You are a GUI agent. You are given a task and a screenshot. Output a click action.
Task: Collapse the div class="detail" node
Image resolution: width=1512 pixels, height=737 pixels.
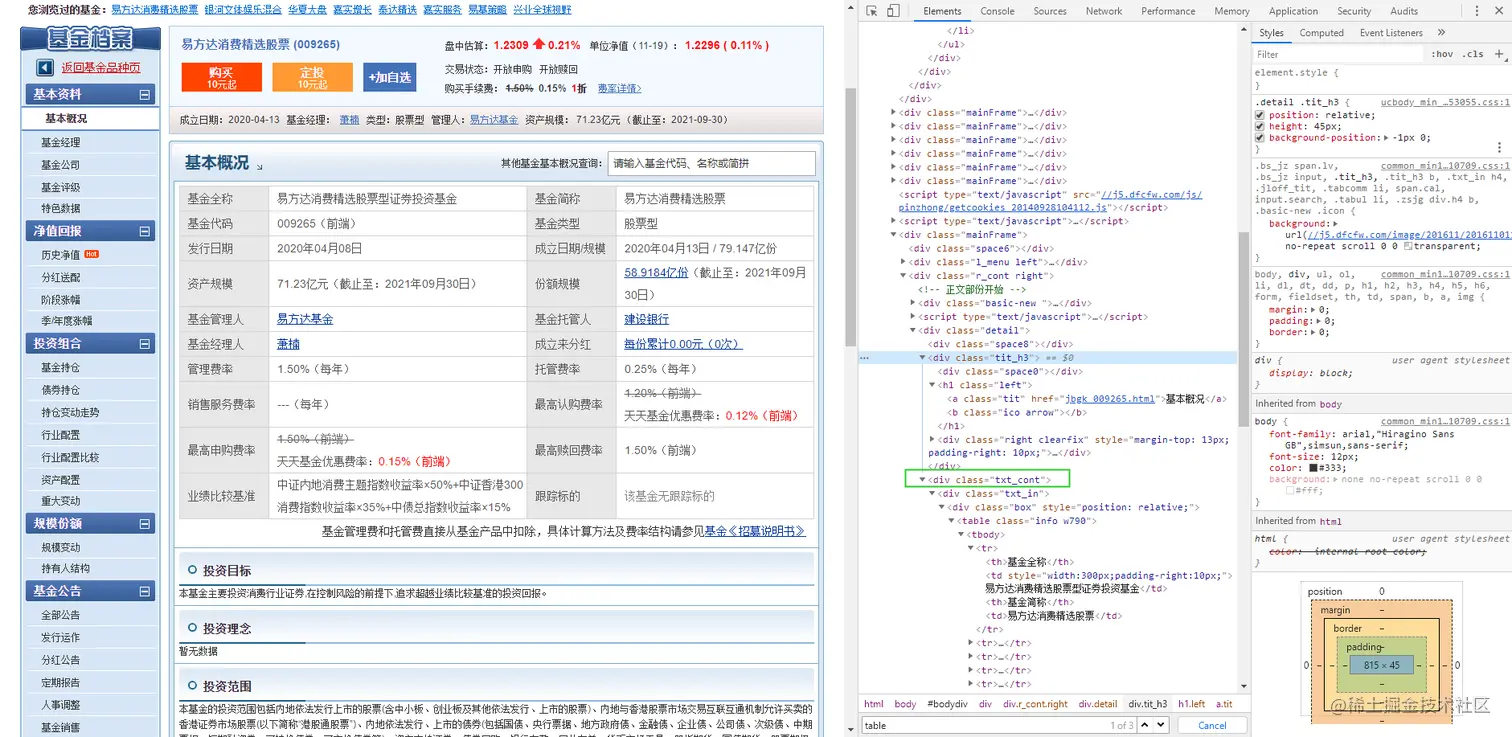[x=913, y=330]
